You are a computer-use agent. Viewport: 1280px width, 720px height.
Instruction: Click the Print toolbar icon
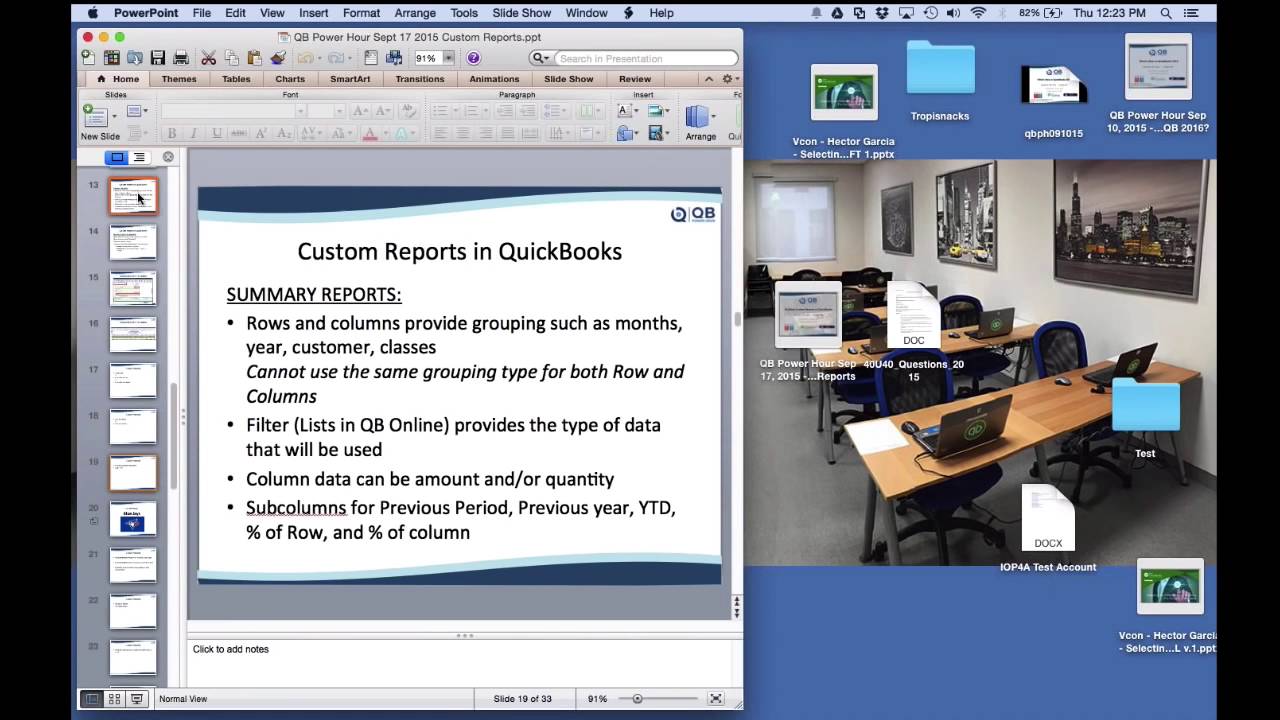pos(181,58)
